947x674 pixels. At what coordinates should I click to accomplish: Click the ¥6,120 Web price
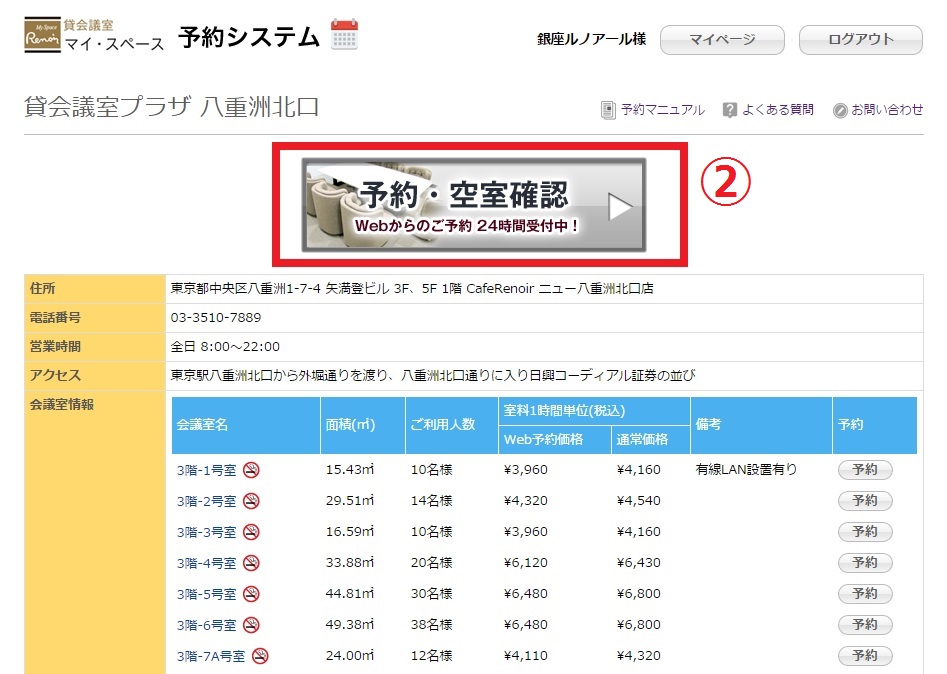click(x=525, y=562)
